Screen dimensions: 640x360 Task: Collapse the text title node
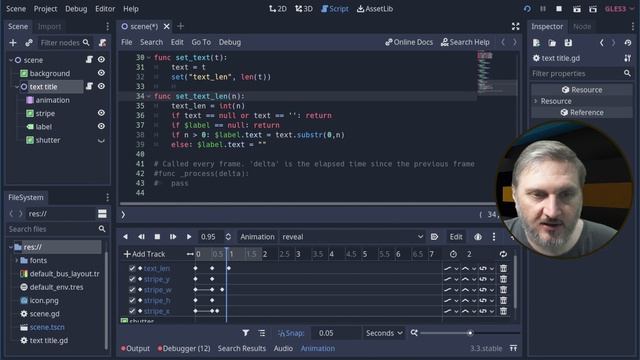17,87
